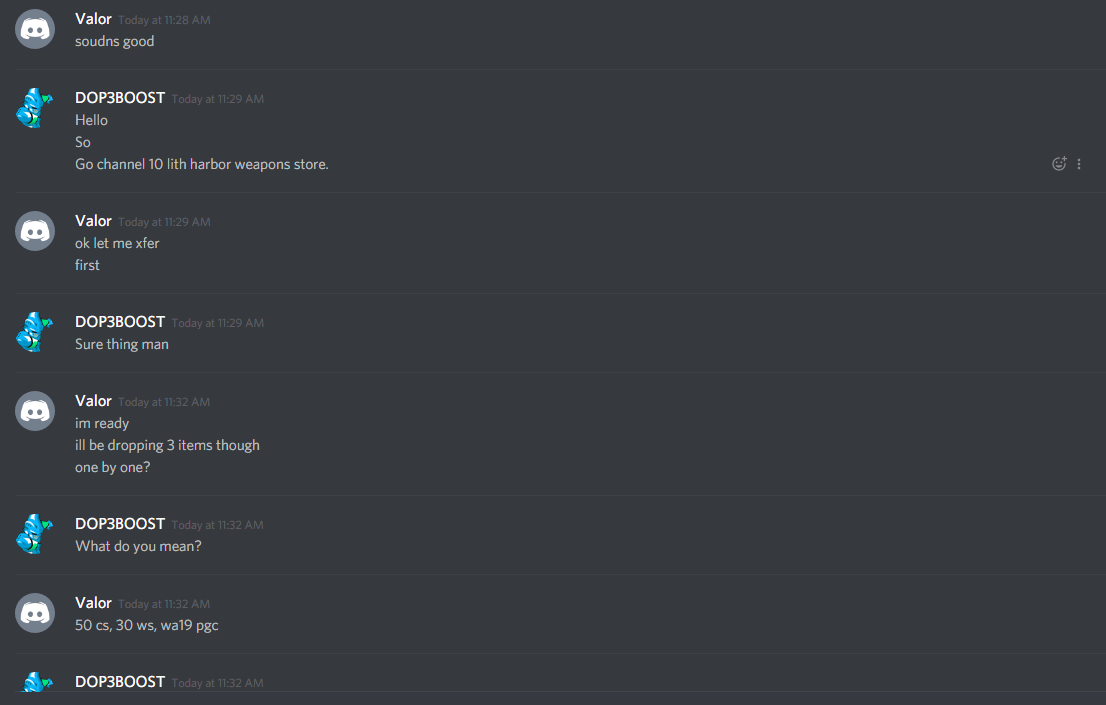The image size is (1106, 705).
Task: Click DOP3BOOST avatar beside 'Sure thing man'
Action: [35, 332]
